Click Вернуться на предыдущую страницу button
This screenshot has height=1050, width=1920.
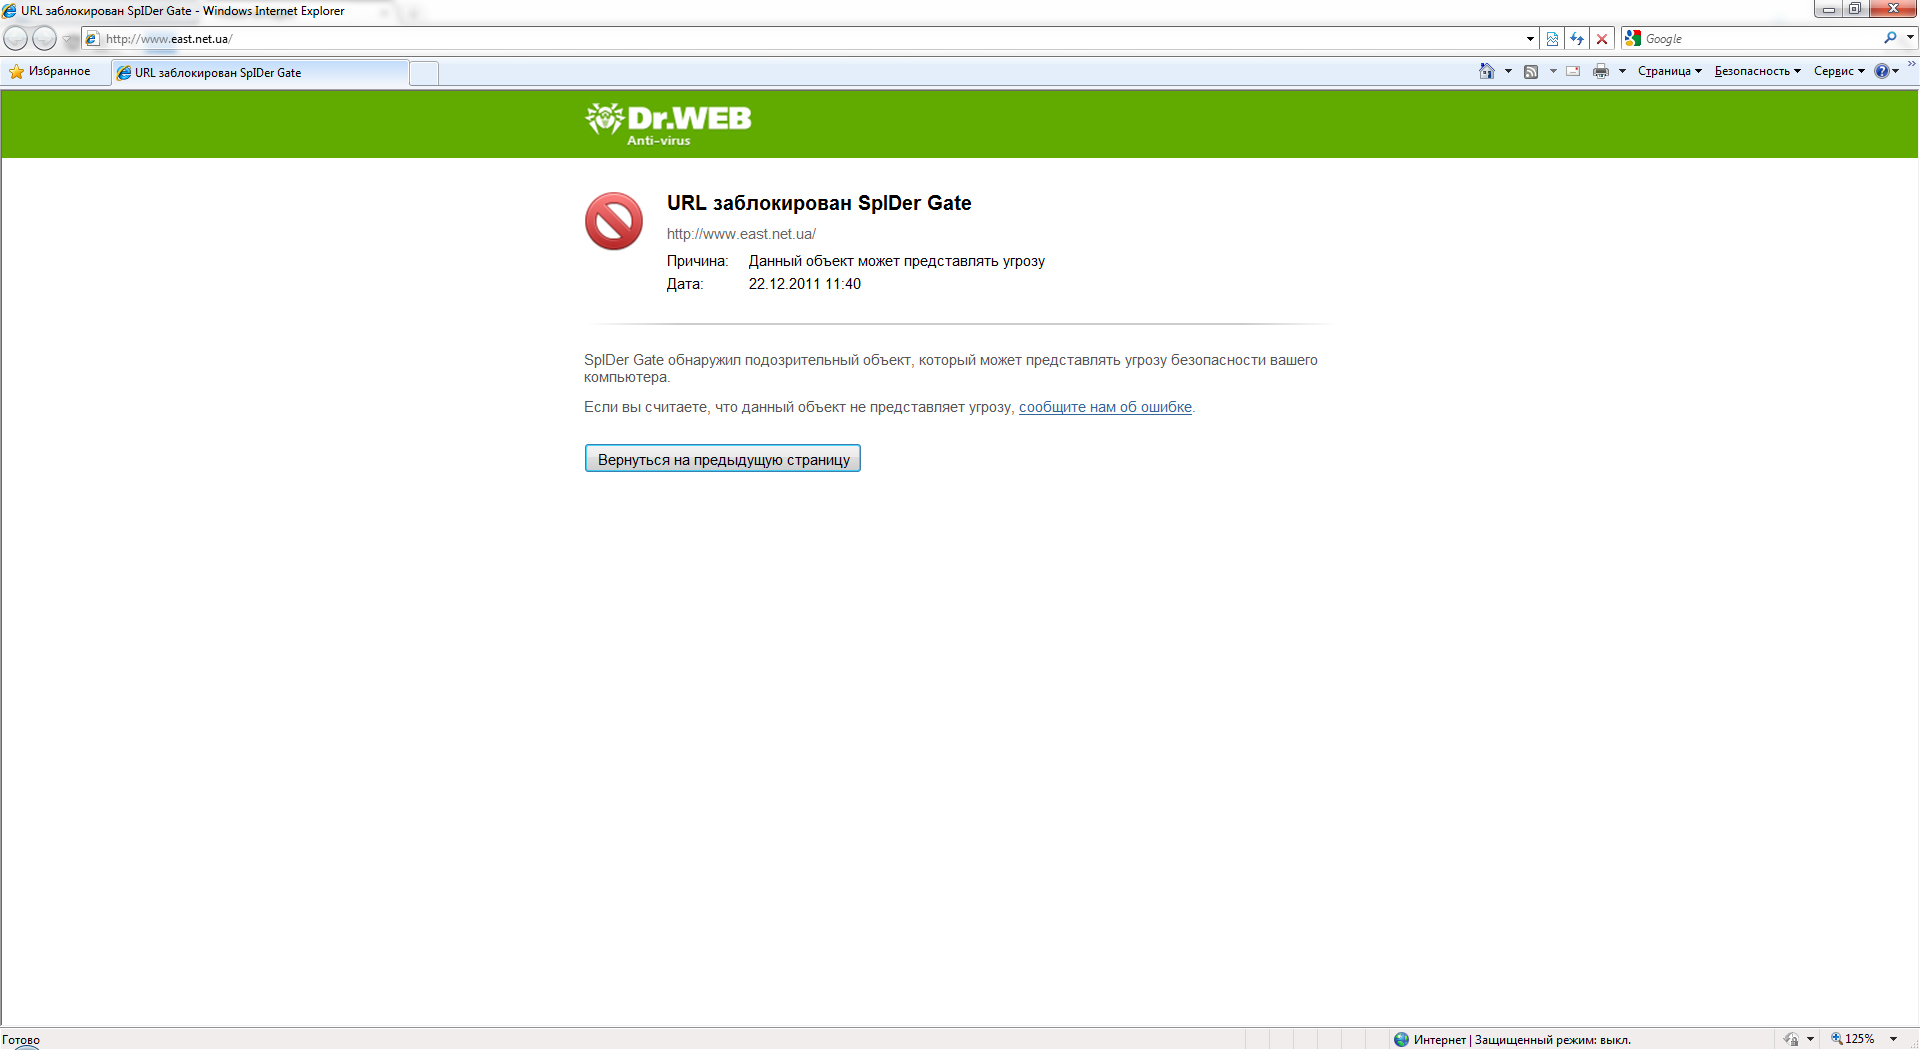click(x=723, y=459)
